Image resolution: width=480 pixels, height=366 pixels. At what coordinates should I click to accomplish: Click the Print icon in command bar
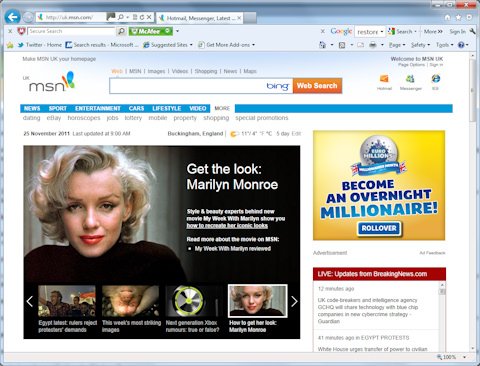(x=373, y=45)
